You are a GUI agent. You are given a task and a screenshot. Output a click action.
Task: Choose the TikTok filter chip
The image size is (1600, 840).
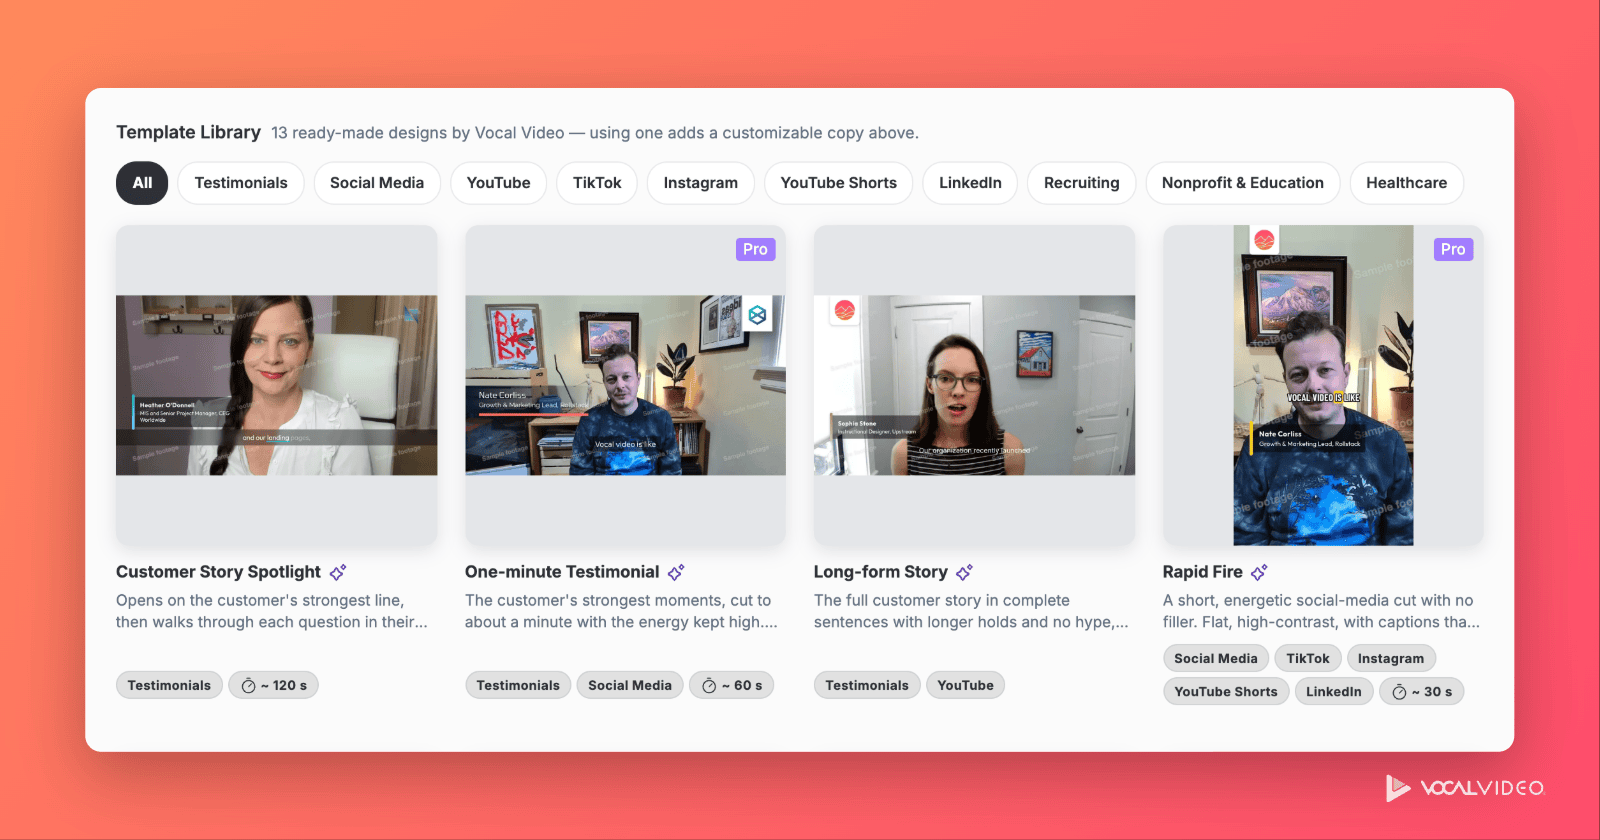(x=597, y=183)
